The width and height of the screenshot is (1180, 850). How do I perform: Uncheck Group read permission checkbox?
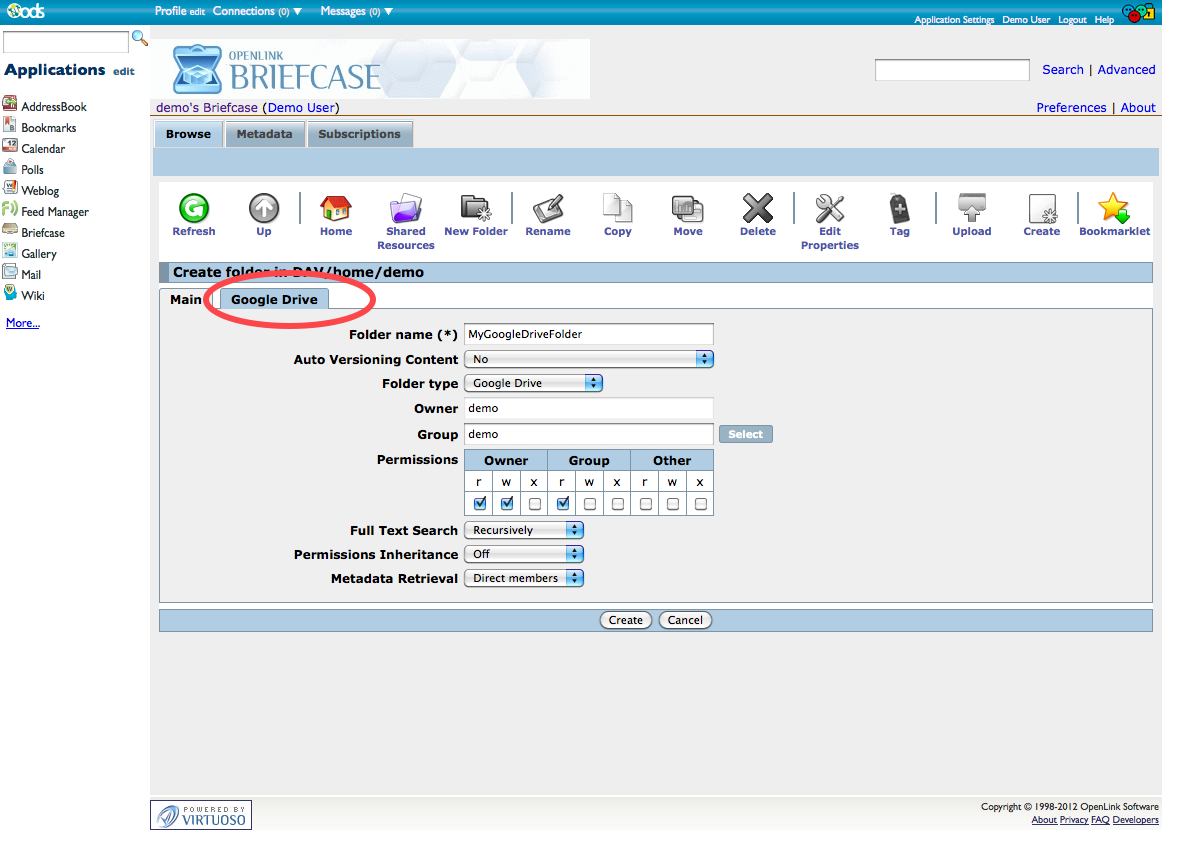pos(563,503)
